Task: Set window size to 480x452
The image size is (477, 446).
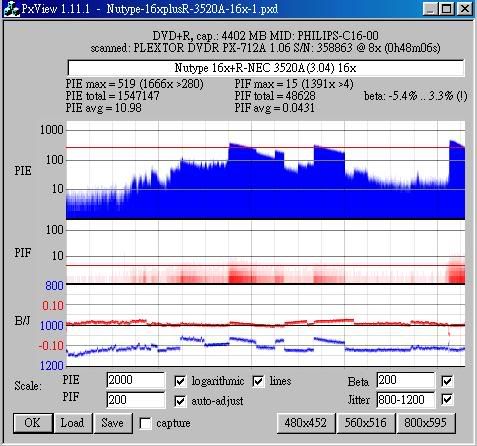Action: (306, 423)
